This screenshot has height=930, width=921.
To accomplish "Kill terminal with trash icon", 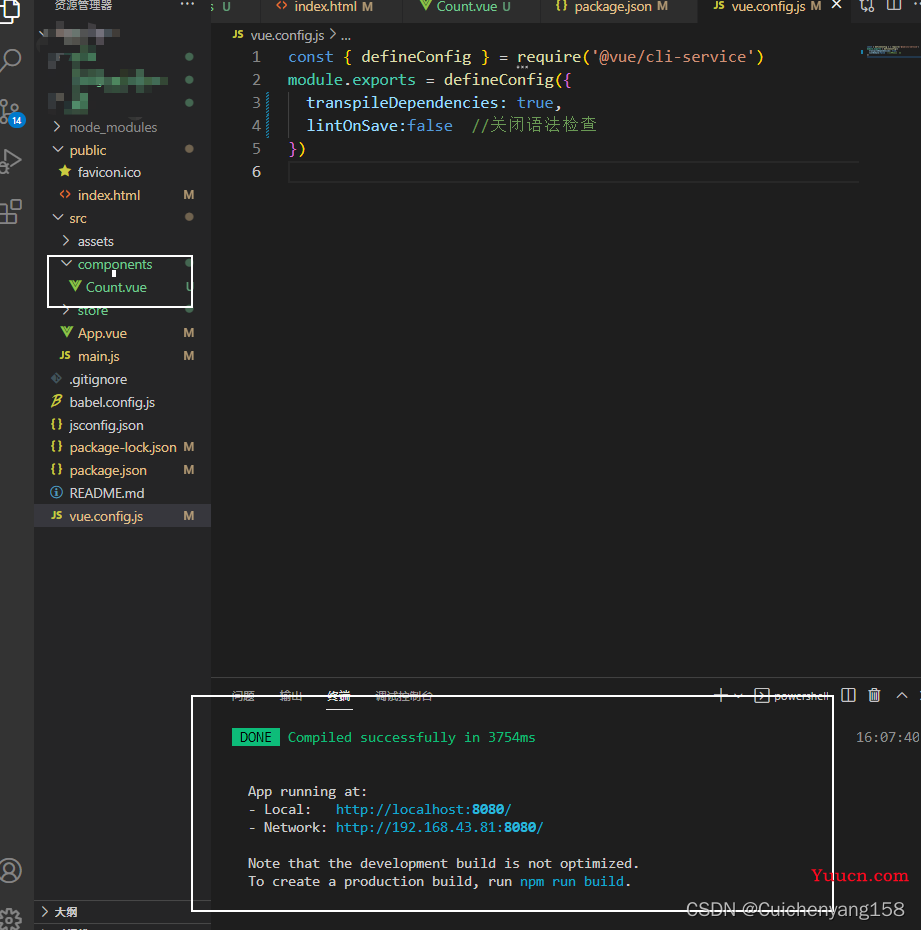I will click(874, 695).
